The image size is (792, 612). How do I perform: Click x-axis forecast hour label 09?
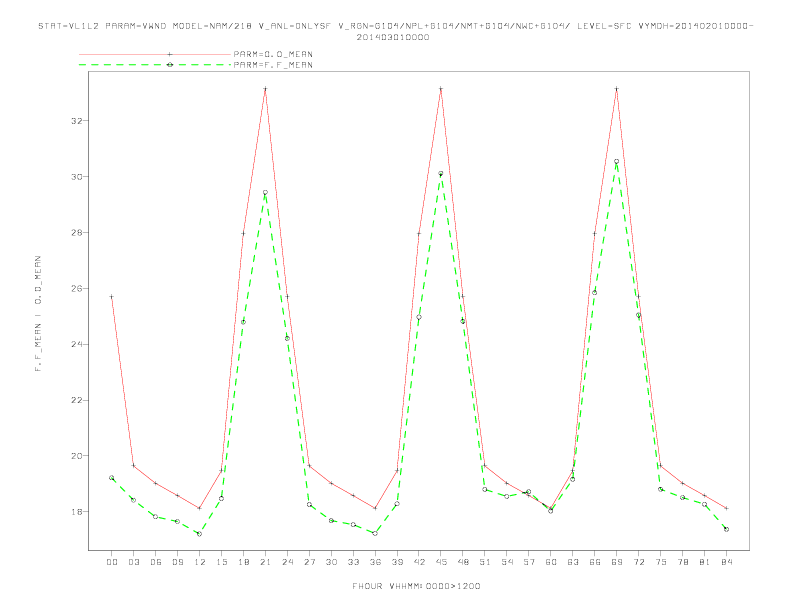177,562
